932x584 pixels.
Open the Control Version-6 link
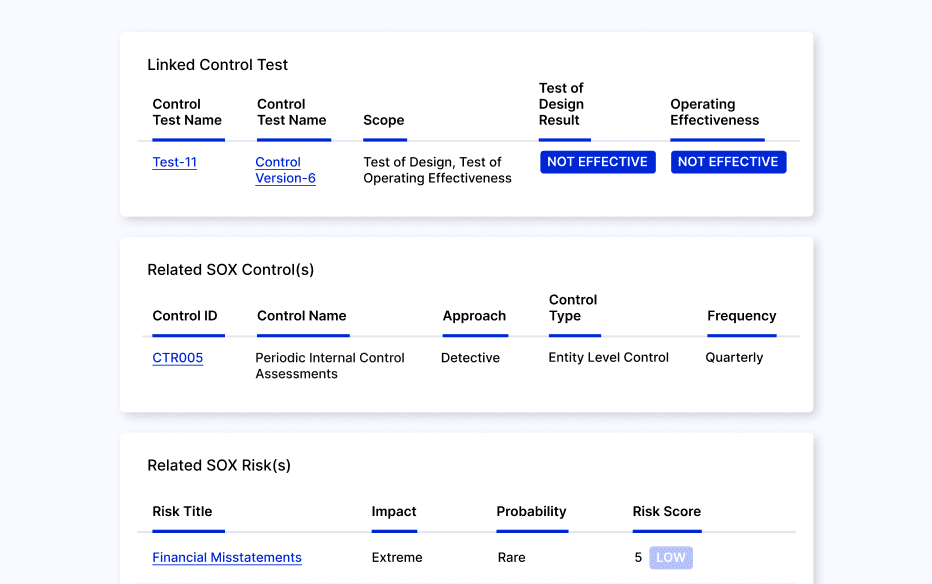click(x=285, y=170)
